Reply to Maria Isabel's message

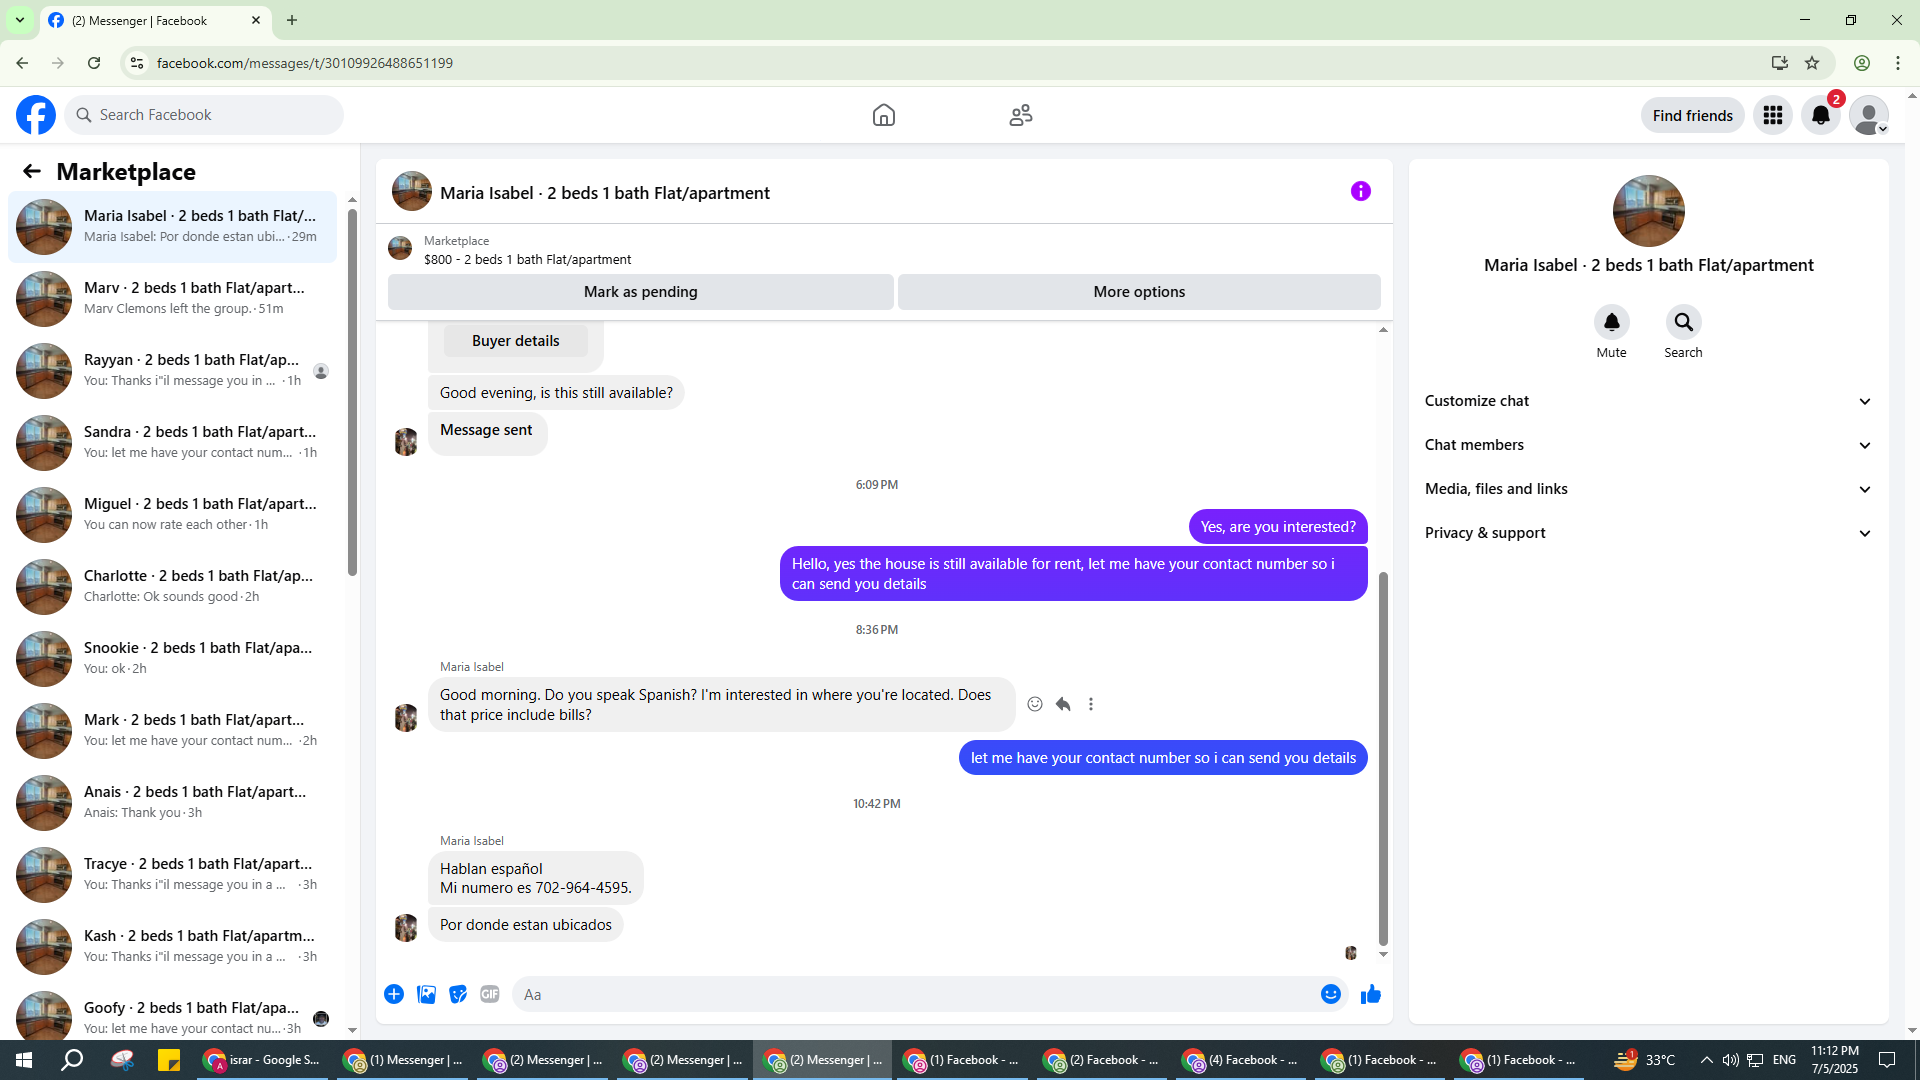pyautogui.click(x=1063, y=704)
